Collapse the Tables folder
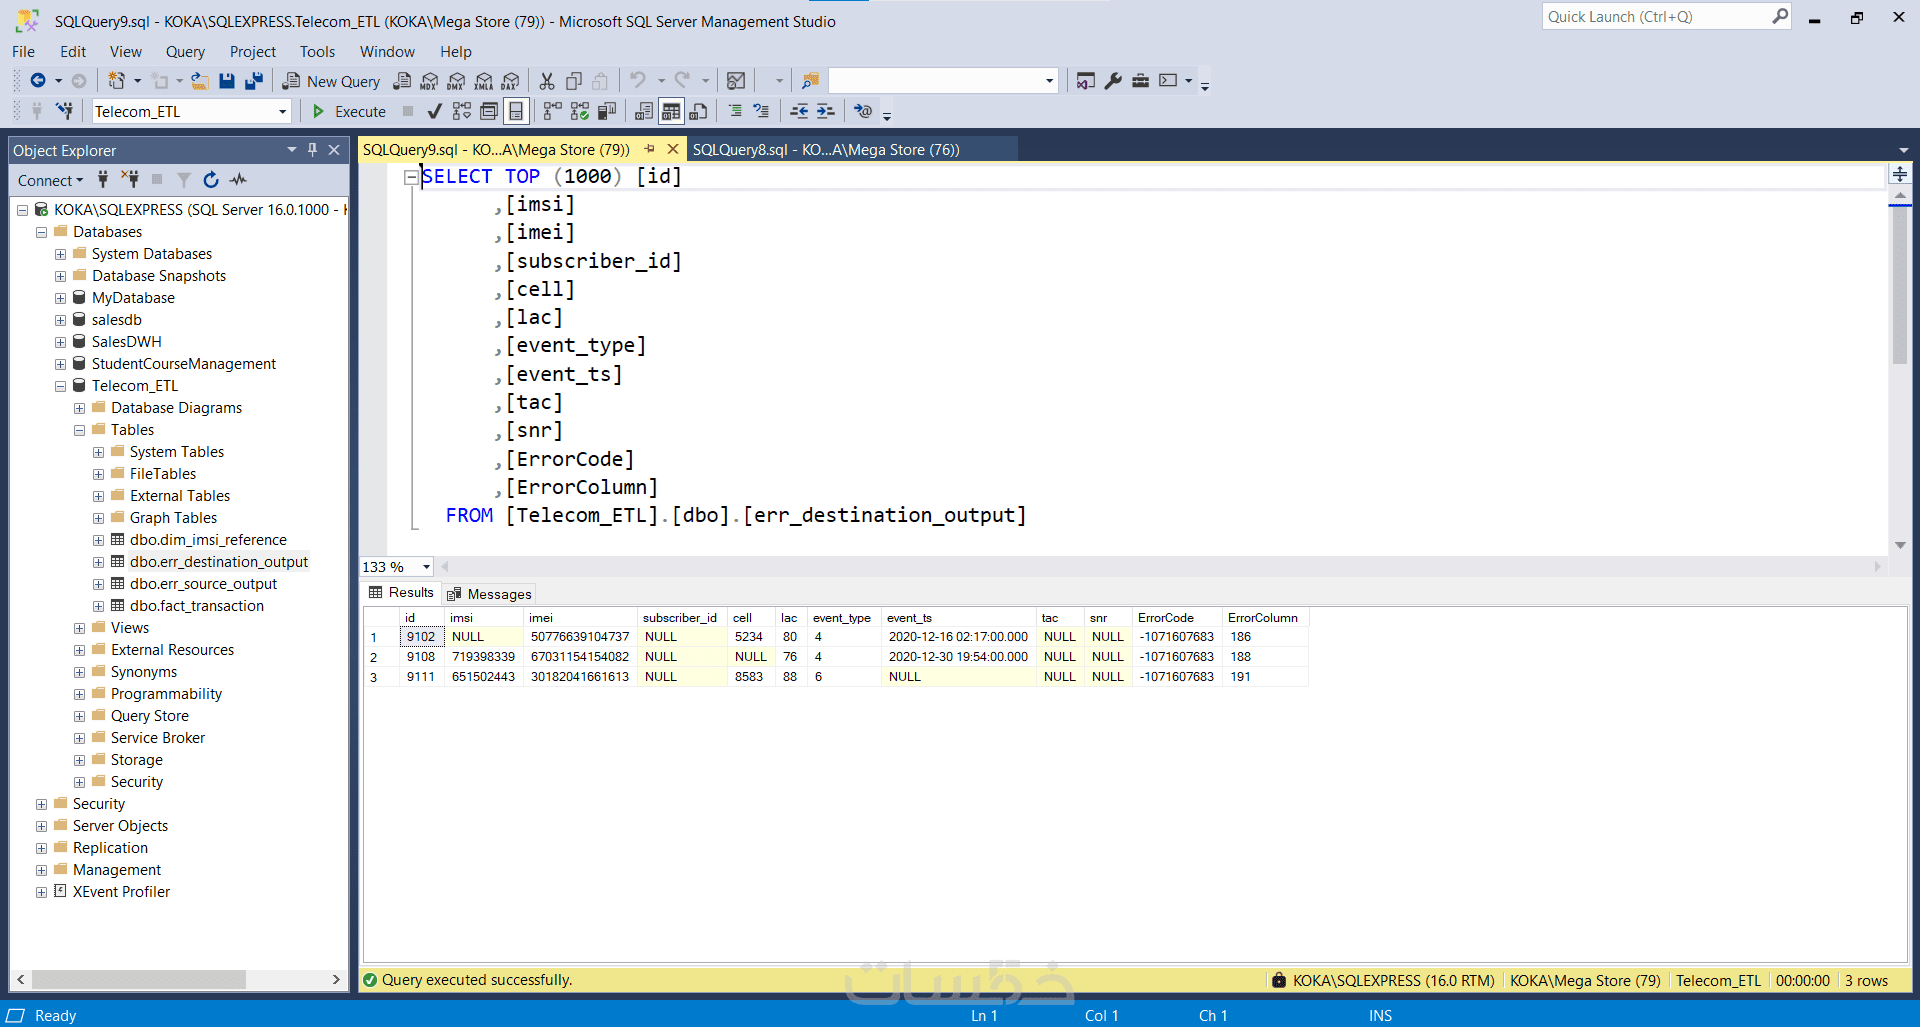Viewport: 1920px width, 1027px height. [79, 430]
